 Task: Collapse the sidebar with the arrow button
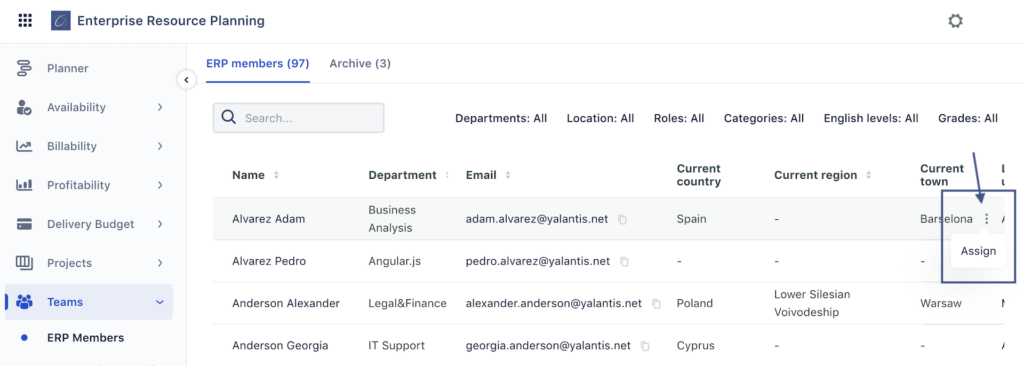coord(186,80)
